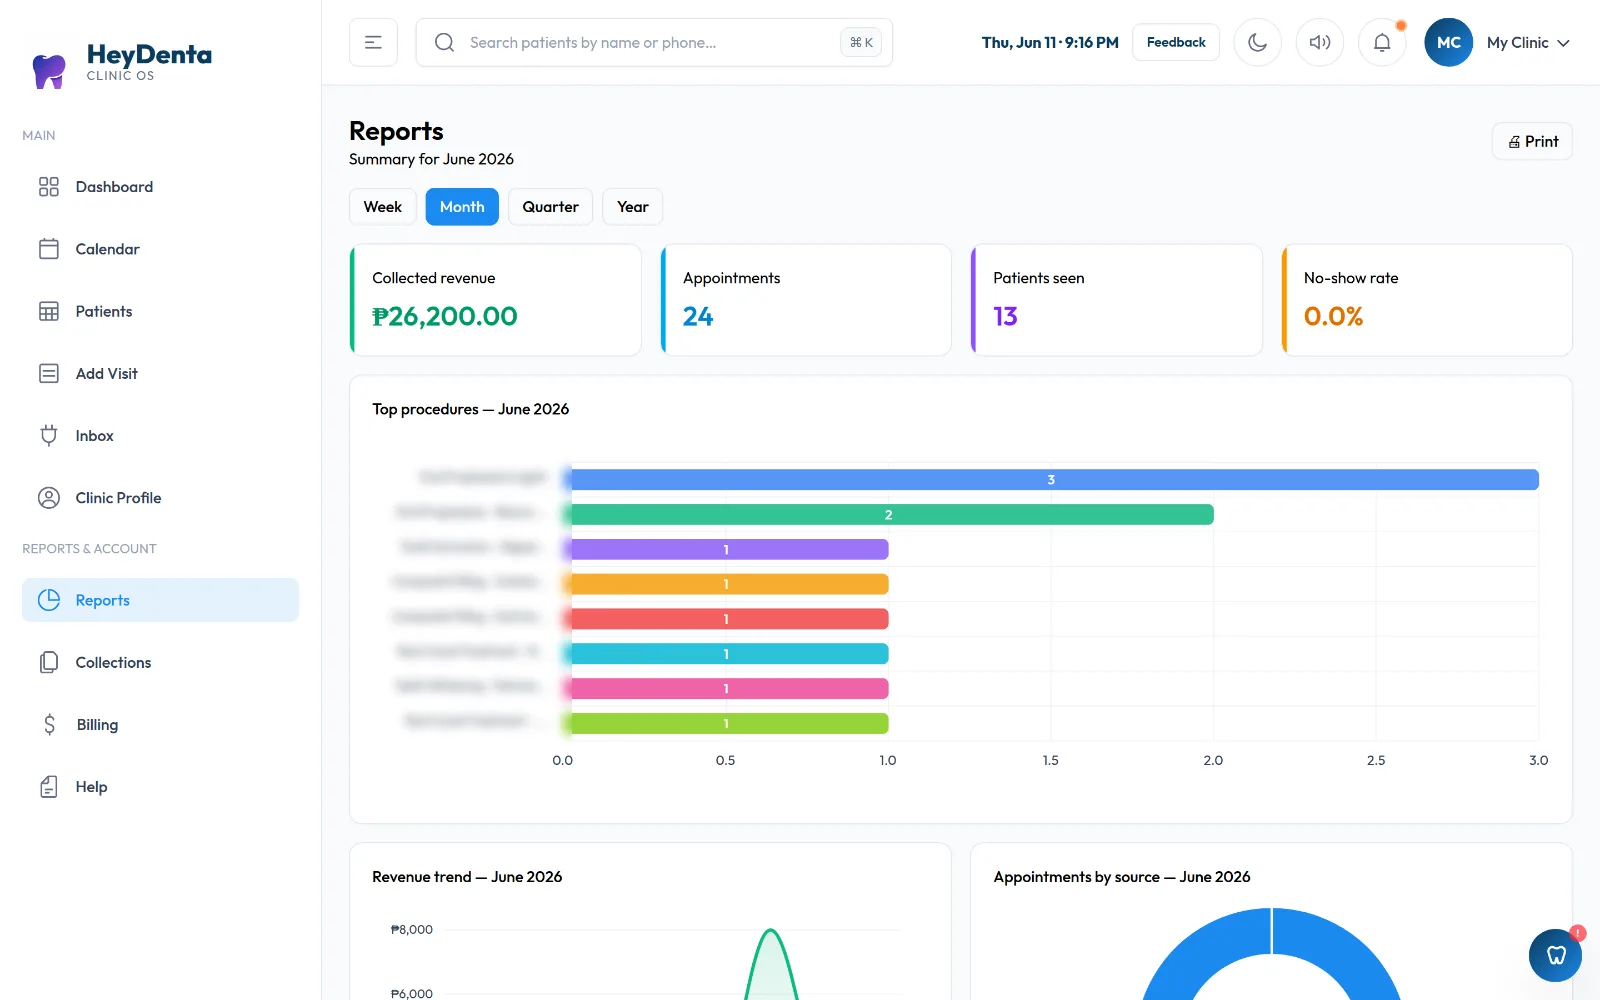Open Calendar via its calendar icon
The height and width of the screenshot is (1000, 1600).
click(49, 249)
